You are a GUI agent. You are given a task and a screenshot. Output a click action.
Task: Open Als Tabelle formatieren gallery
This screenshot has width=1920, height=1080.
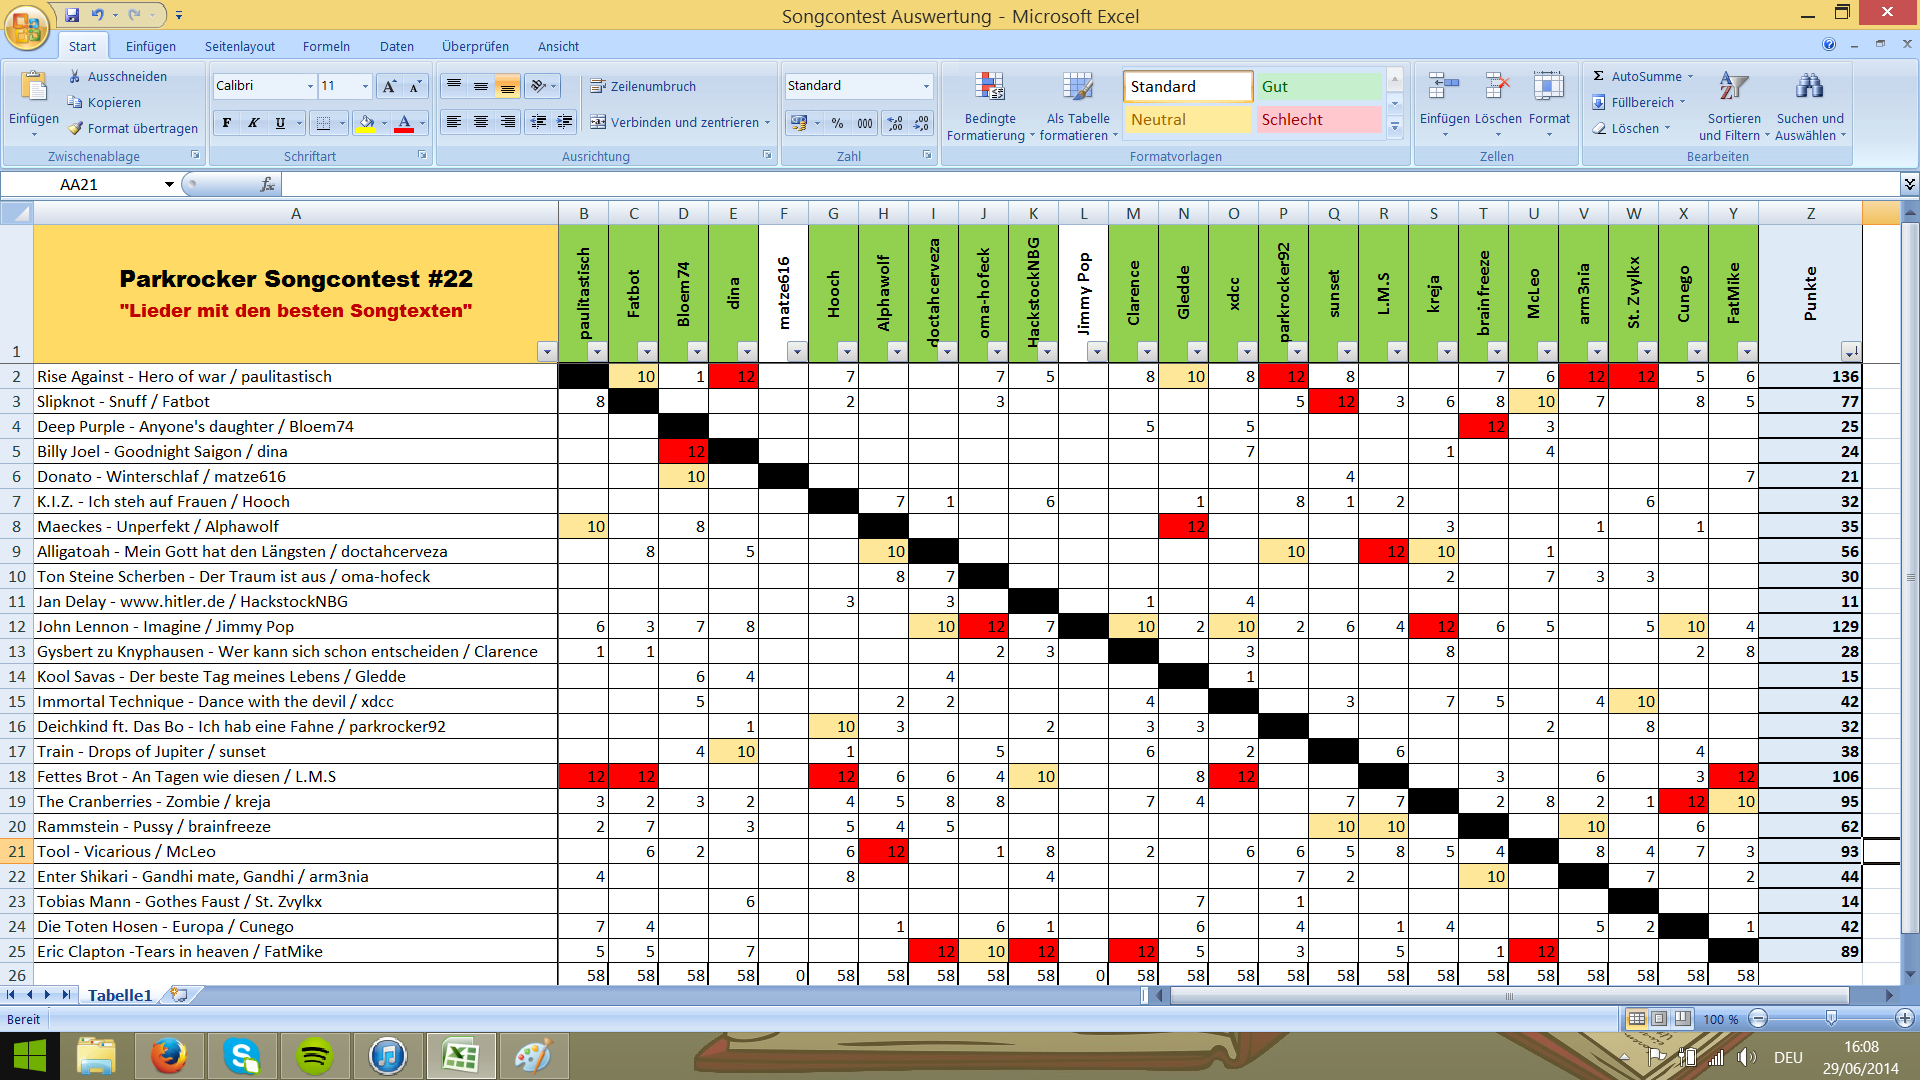(x=1078, y=106)
